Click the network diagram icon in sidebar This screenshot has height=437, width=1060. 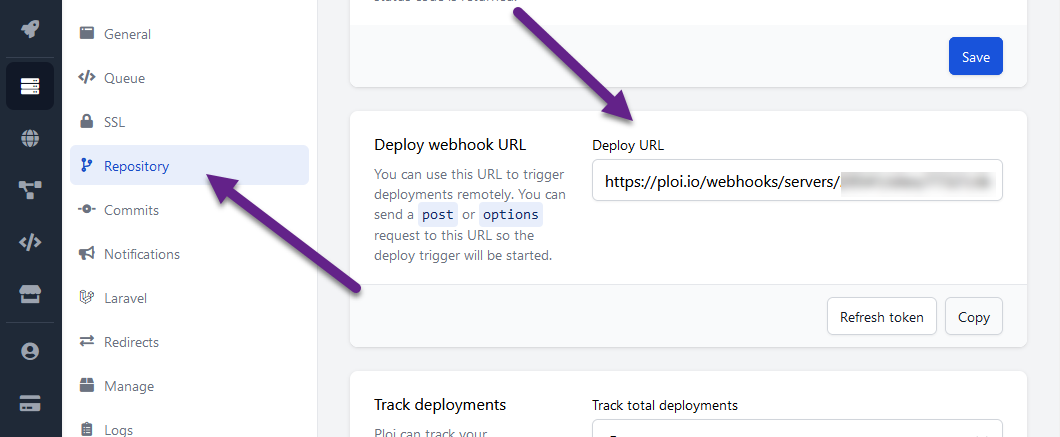pyautogui.click(x=30, y=191)
